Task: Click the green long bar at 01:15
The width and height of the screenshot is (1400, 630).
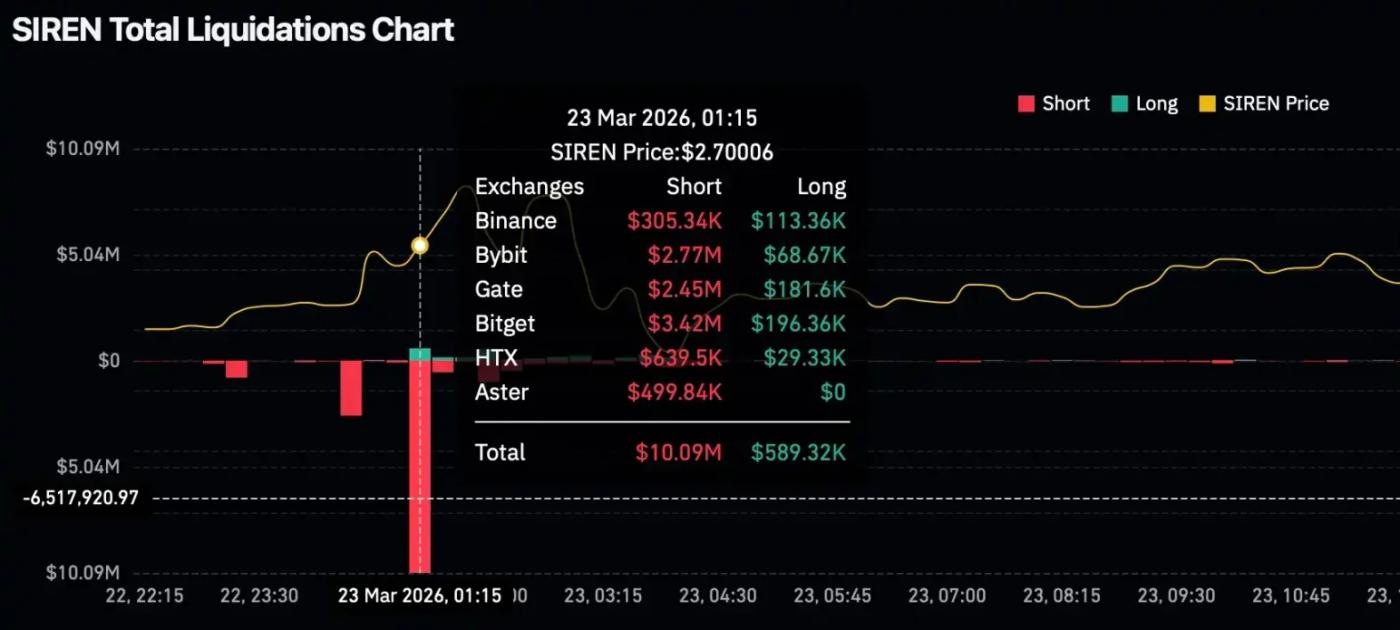Action: (420, 354)
